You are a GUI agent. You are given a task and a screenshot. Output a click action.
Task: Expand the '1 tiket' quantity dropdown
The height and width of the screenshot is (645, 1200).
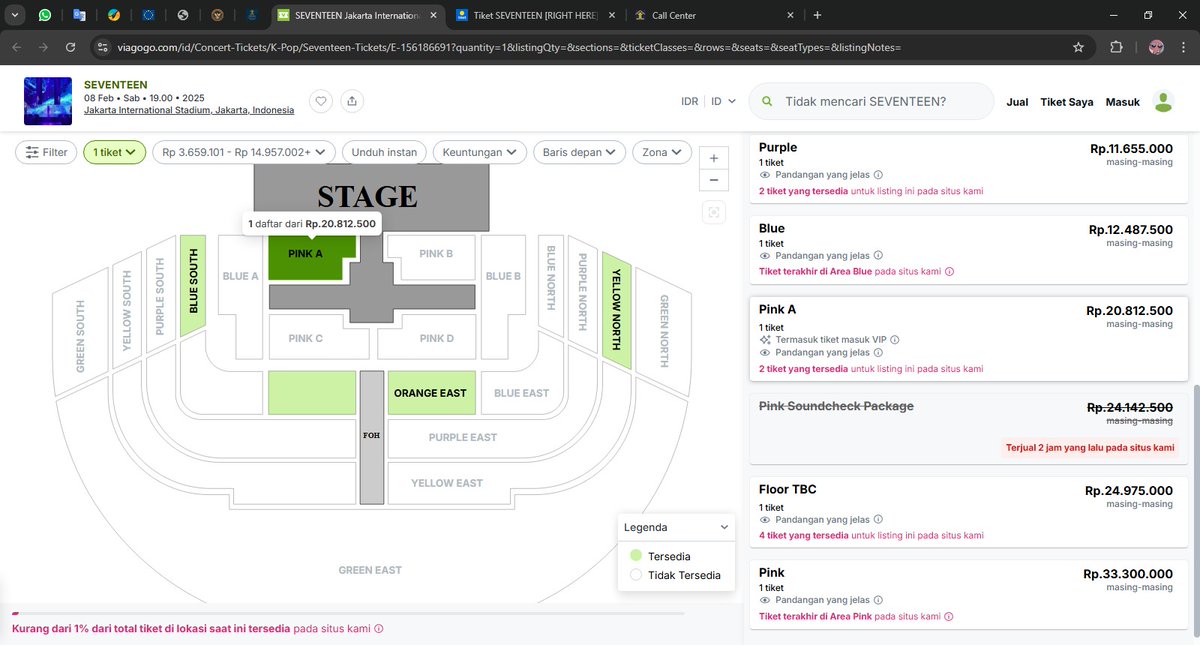115,152
